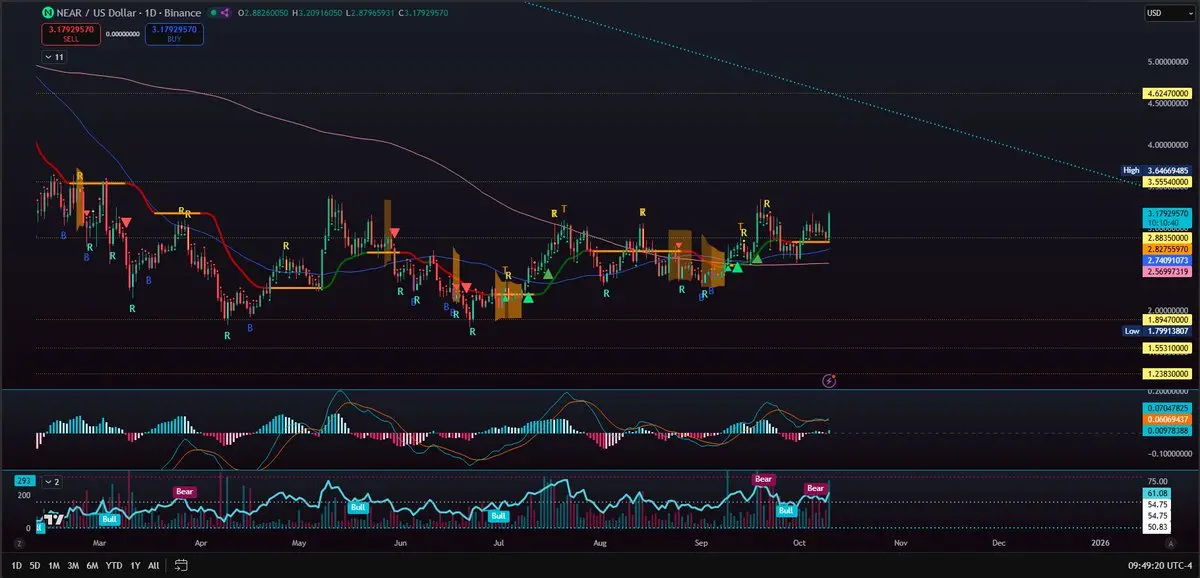Click the 2.88350000 yellow price label
Image resolution: width=1200 pixels, height=578 pixels.
click(1166, 237)
